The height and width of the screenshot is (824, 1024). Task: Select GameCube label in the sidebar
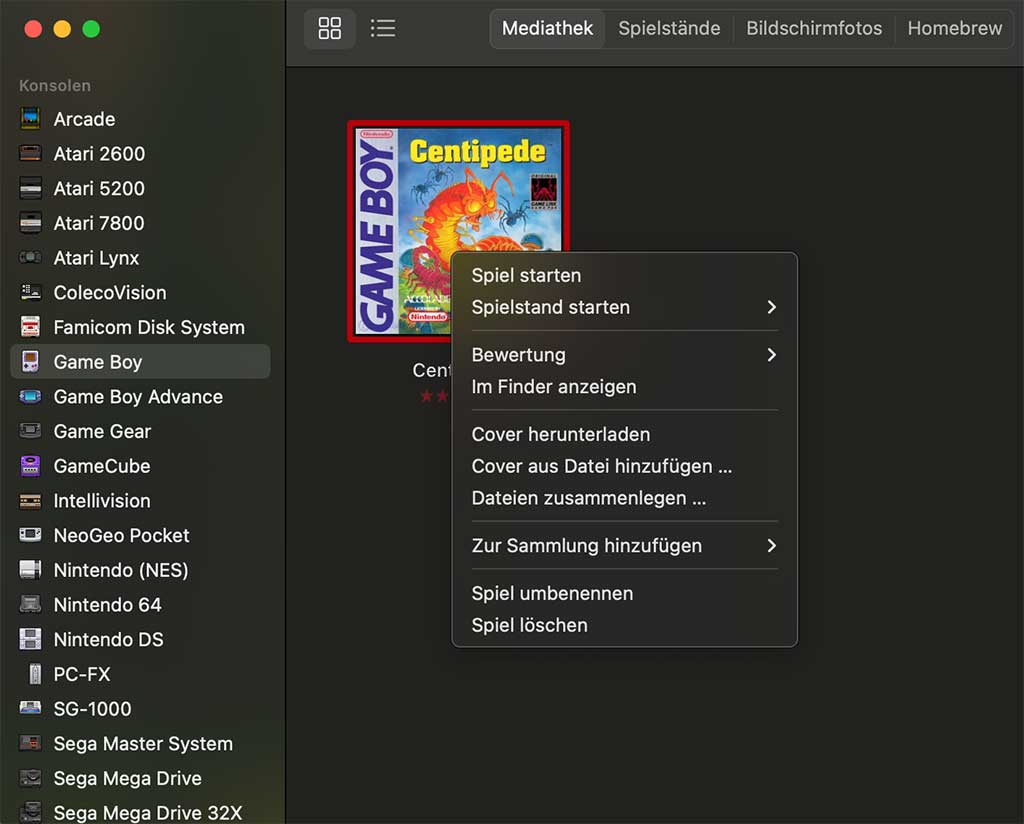coord(102,466)
